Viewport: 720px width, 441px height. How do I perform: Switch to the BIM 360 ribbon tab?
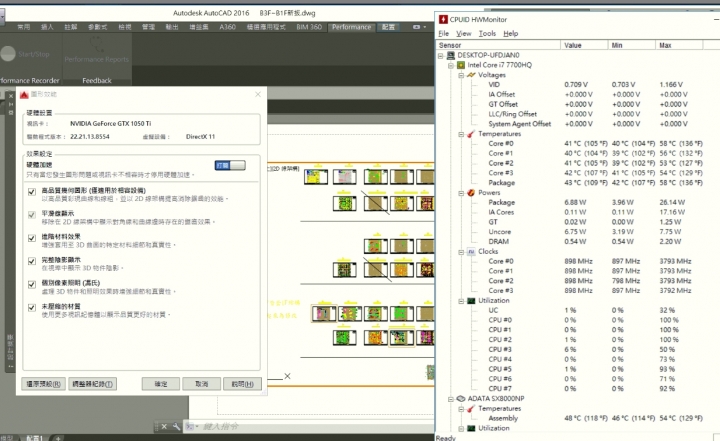(x=309, y=27)
